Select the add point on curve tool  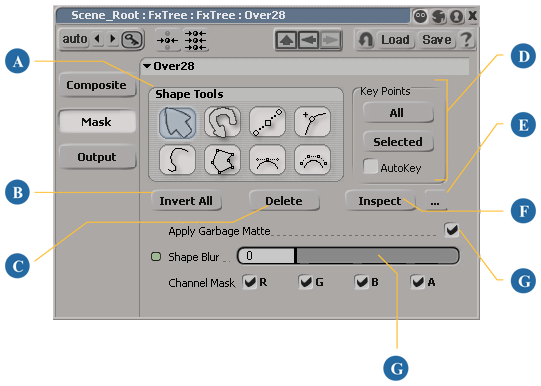click(312, 122)
